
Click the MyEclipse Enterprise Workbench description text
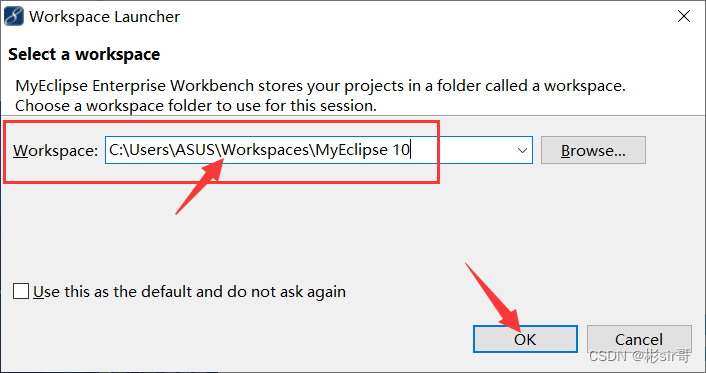click(321, 86)
